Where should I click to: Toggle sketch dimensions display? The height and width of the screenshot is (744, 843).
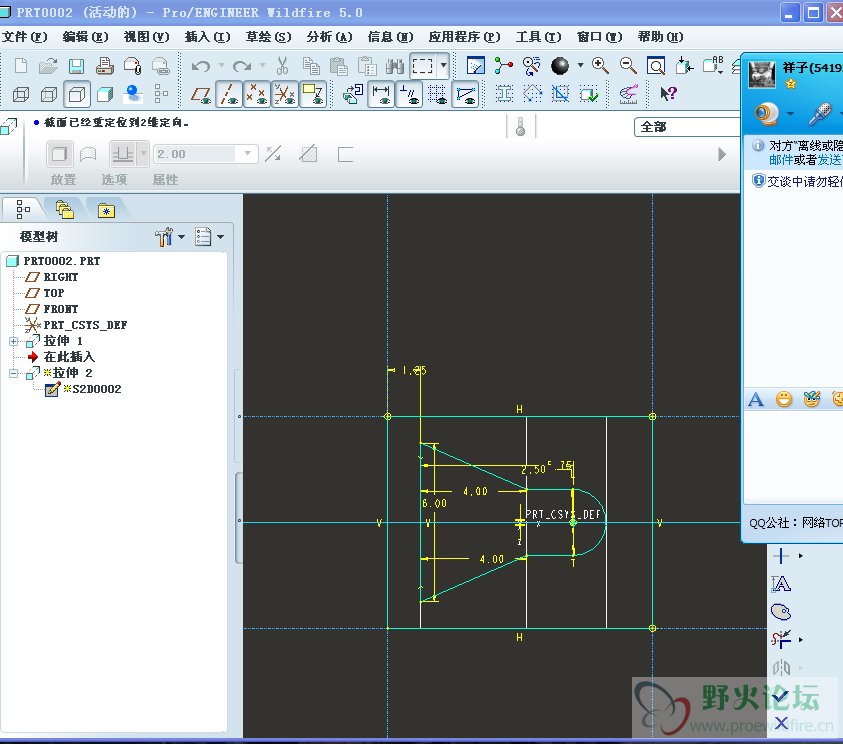pos(381,94)
